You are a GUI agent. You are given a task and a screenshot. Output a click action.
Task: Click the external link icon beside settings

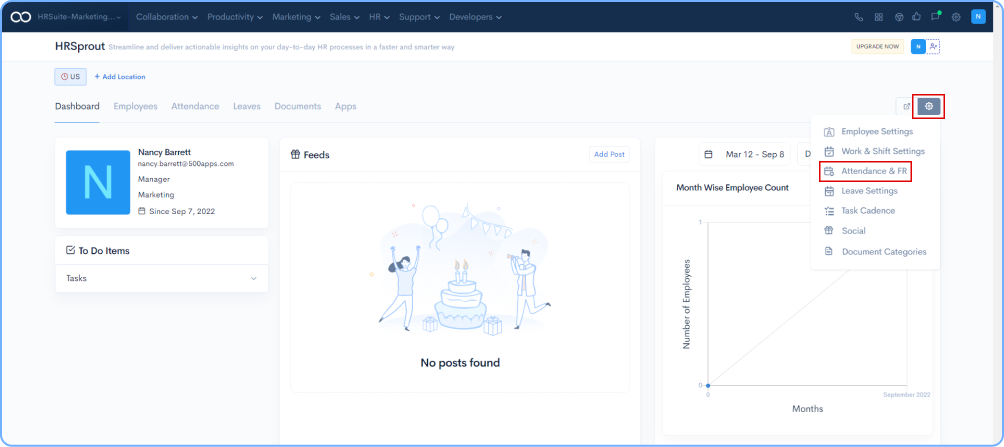906,106
